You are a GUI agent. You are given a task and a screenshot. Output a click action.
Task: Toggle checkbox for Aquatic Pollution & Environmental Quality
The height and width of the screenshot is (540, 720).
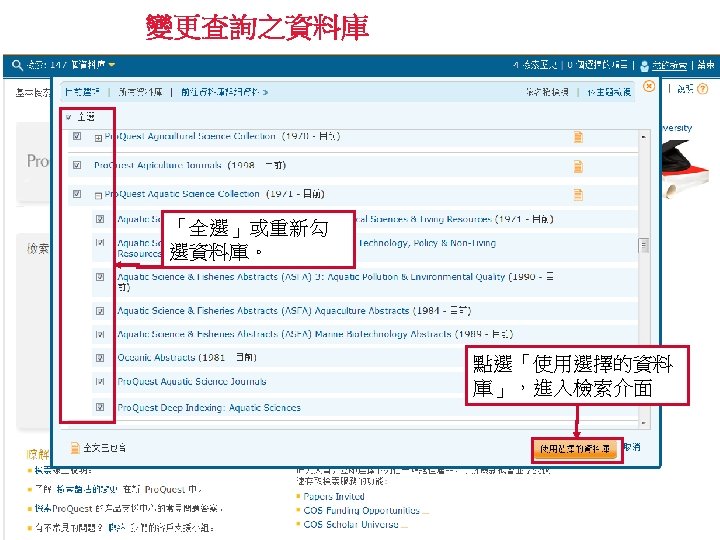pyautogui.click(x=100, y=277)
